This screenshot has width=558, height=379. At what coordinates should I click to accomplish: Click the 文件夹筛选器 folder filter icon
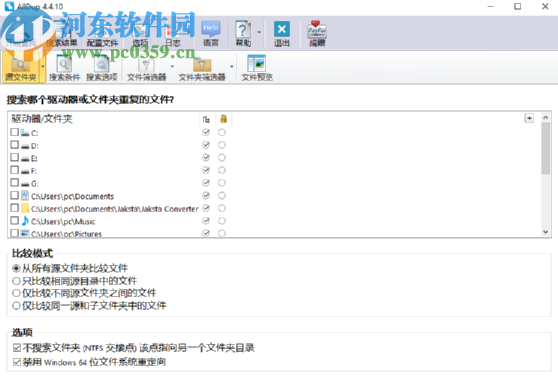coord(202,68)
